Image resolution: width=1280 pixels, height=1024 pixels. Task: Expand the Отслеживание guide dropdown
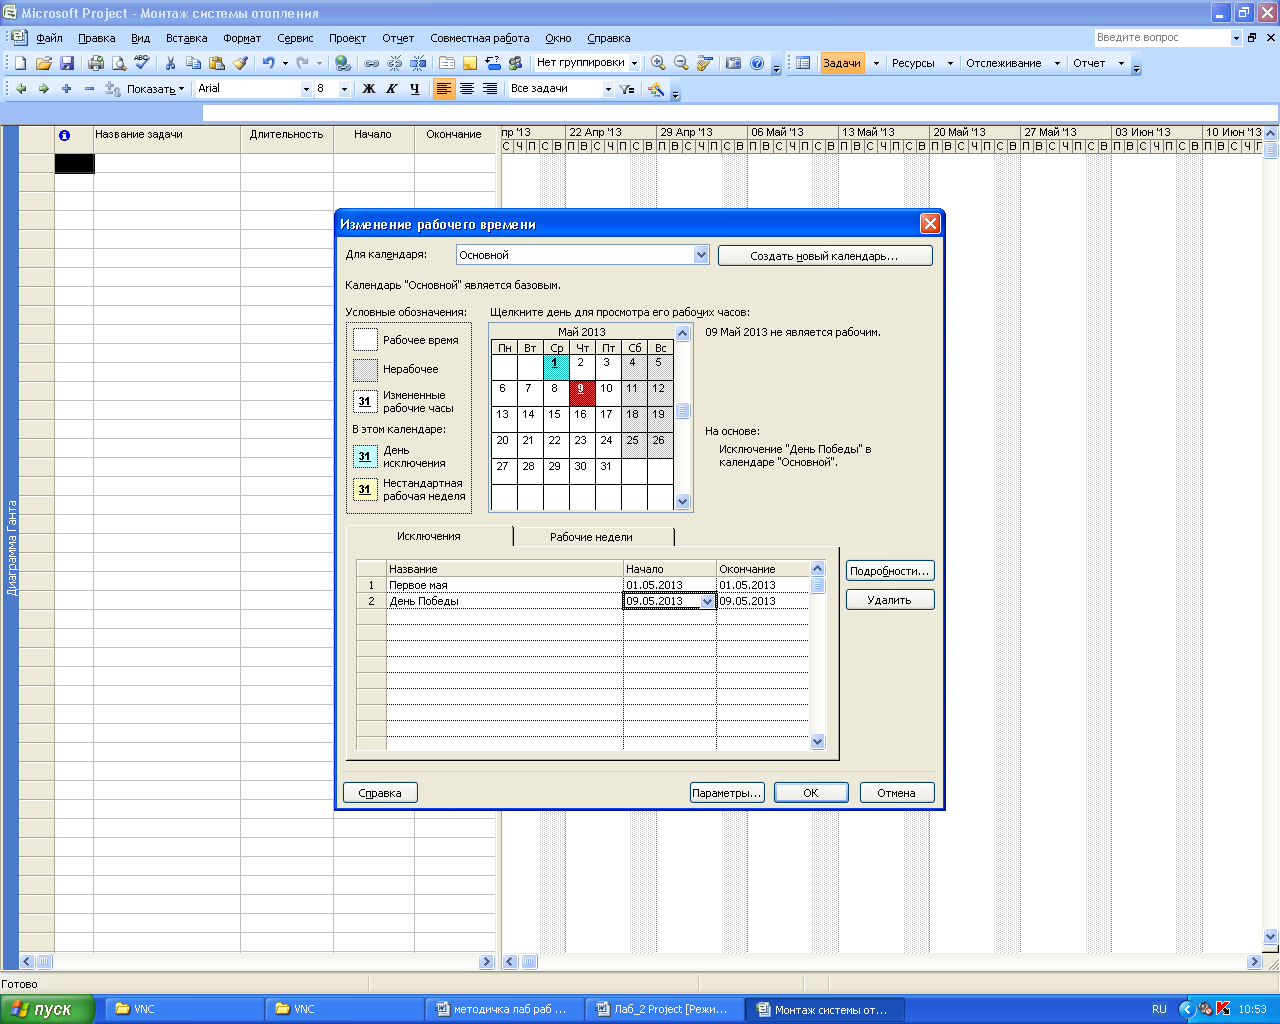(1057, 63)
